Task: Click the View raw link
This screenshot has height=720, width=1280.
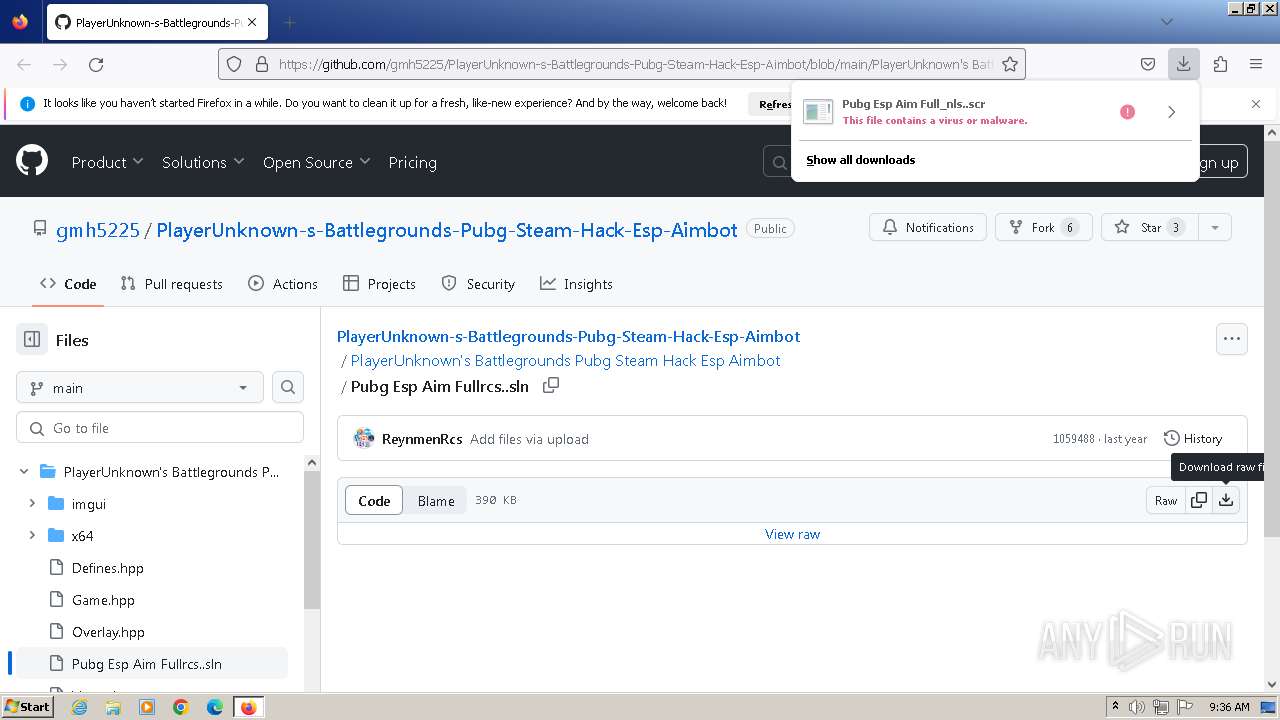Action: 792,534
